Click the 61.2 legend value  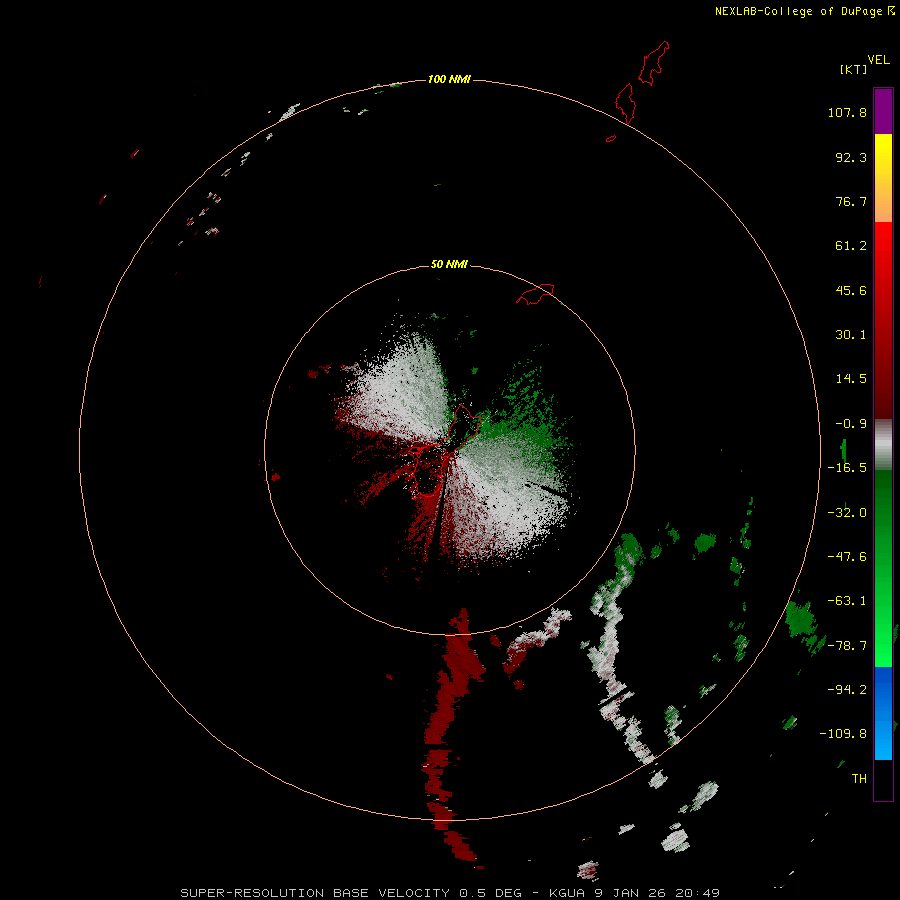pyautogui.click(x=851, y=246)
